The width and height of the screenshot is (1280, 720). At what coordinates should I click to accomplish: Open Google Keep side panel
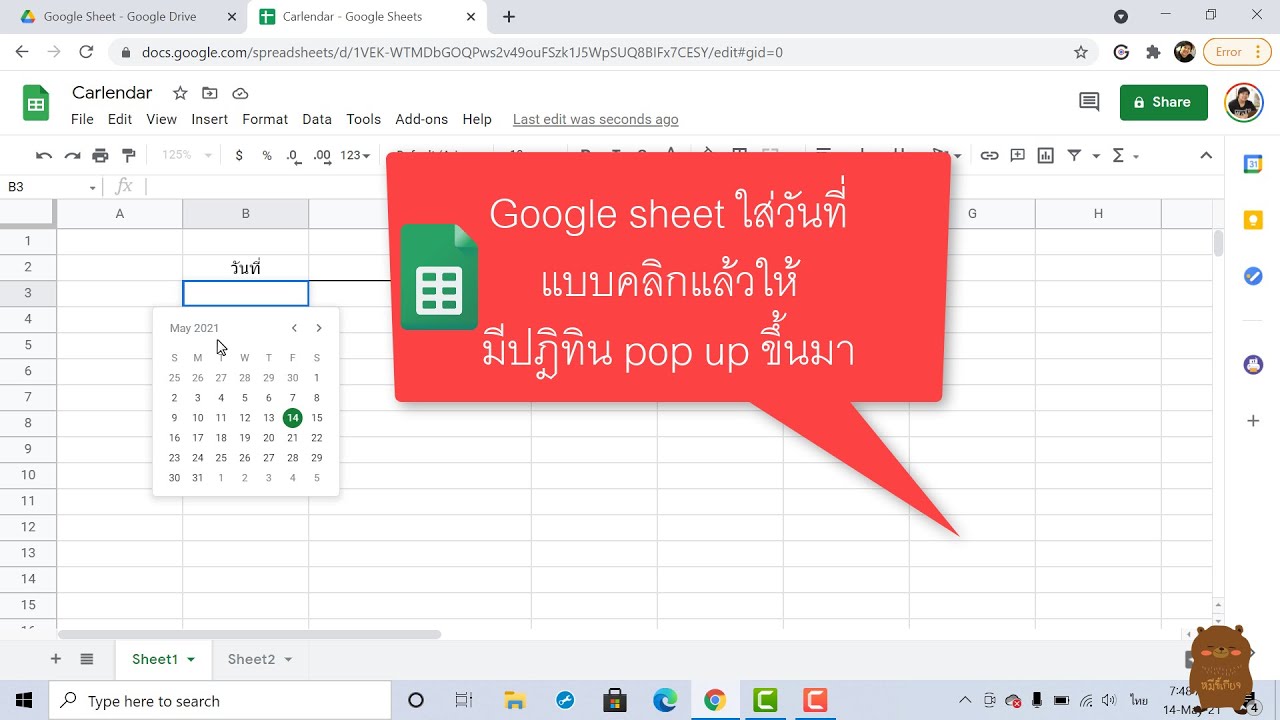1253,221
